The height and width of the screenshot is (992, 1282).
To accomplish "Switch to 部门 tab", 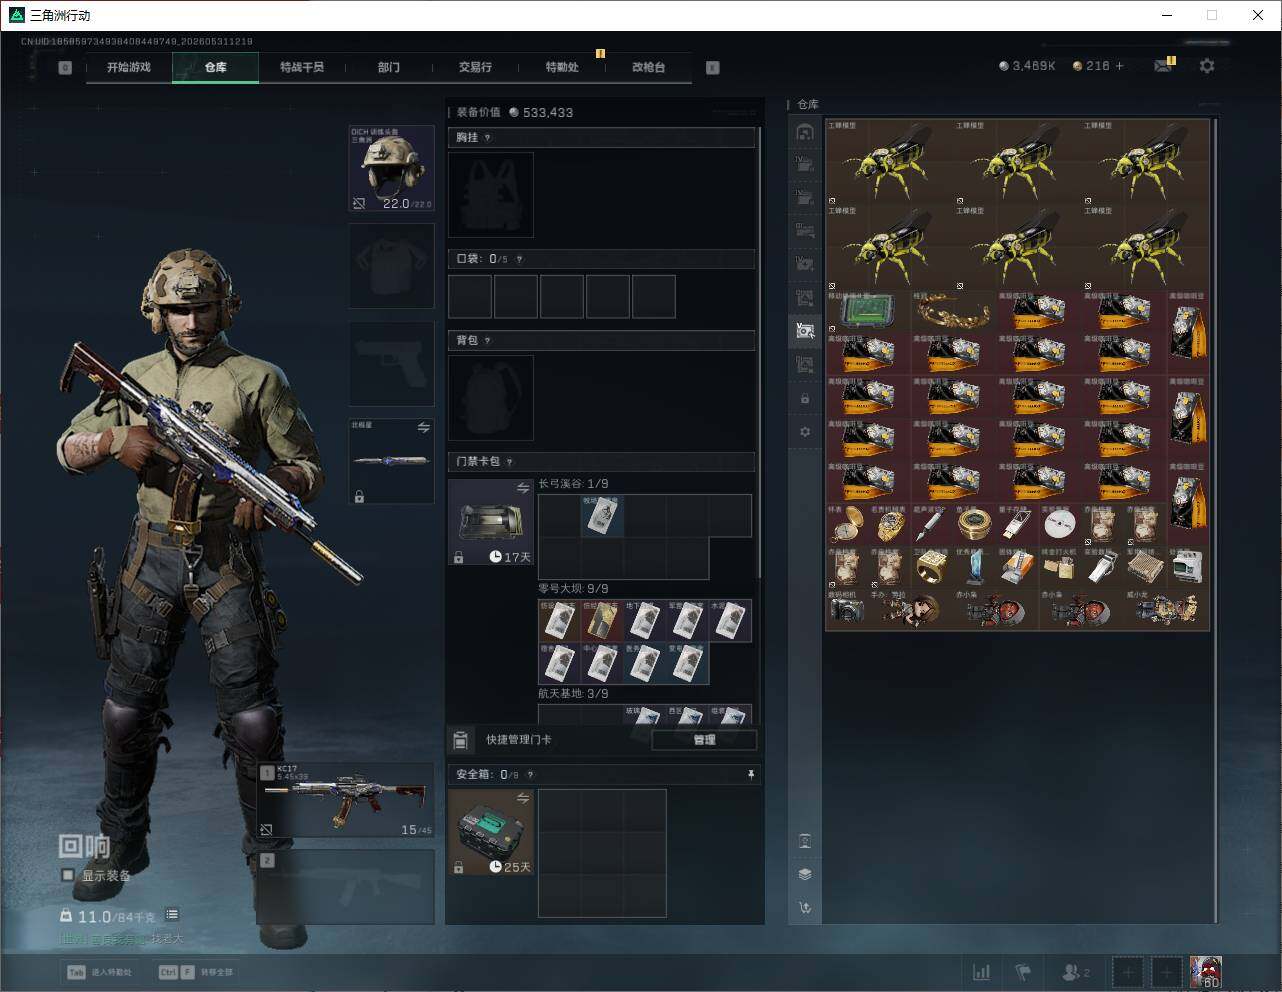I will coord(389,67).
